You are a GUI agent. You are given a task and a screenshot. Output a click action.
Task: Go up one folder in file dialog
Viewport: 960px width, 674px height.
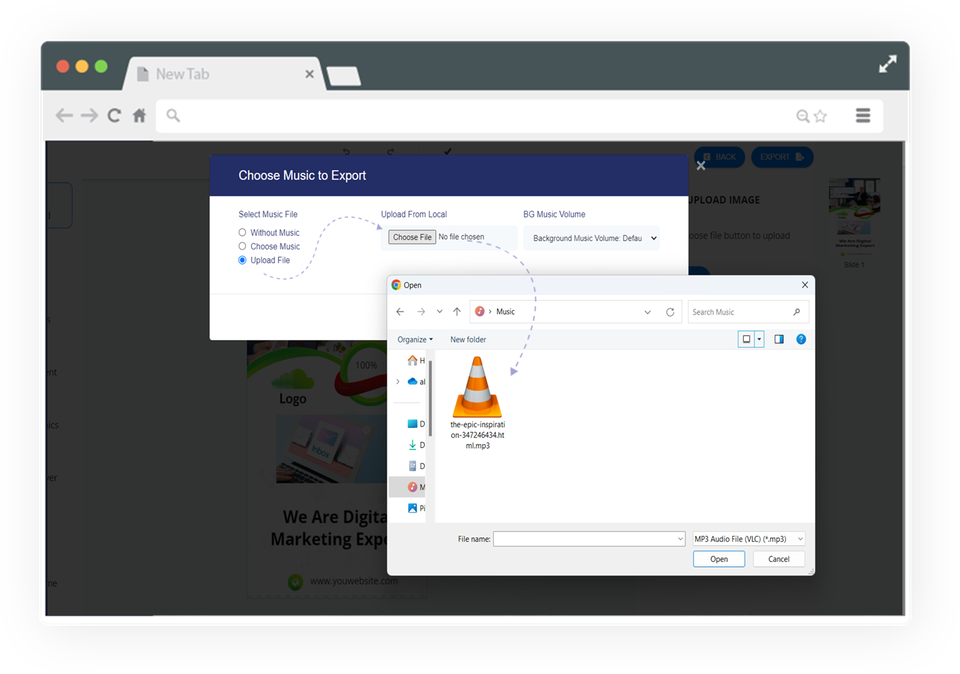[x=457, y=312]
